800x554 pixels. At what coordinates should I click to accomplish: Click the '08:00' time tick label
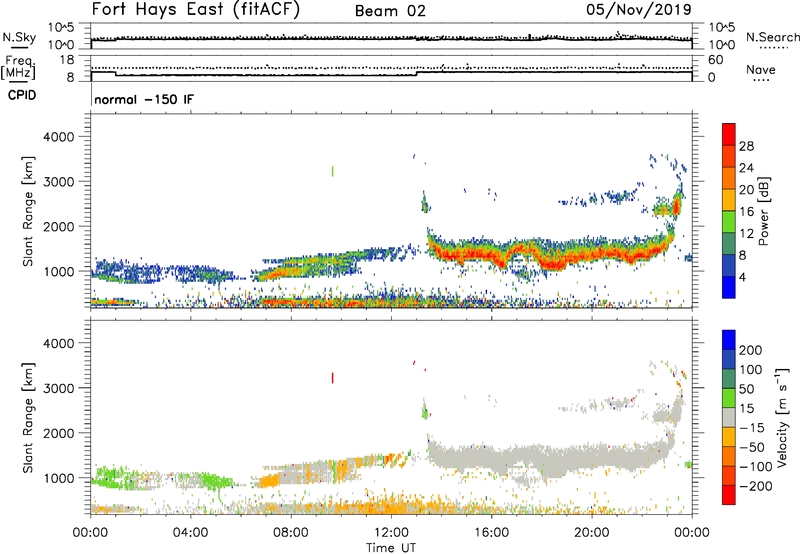[290, 533]
